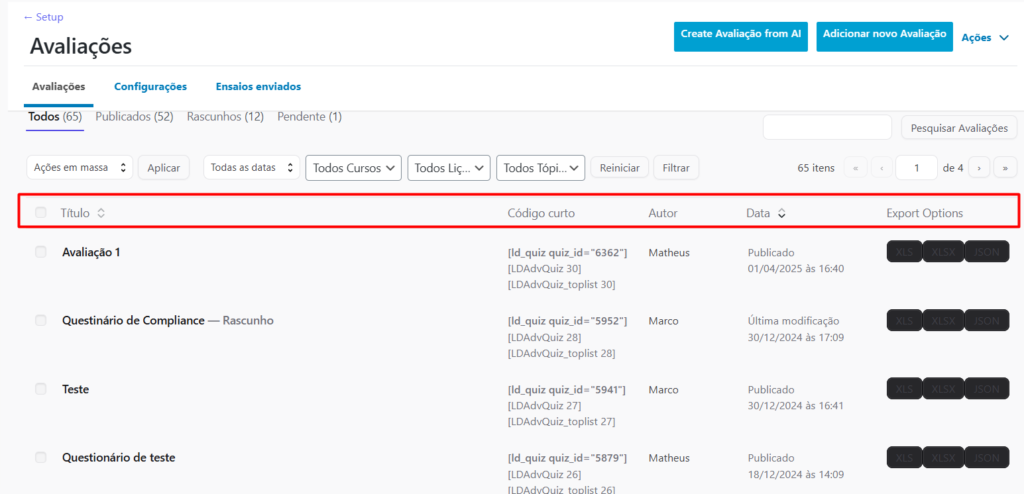Image resolution: width=1024 pixels, height=494 pixels.
Task: Click the Título column sort arrows icon
Action: point(101,213)
